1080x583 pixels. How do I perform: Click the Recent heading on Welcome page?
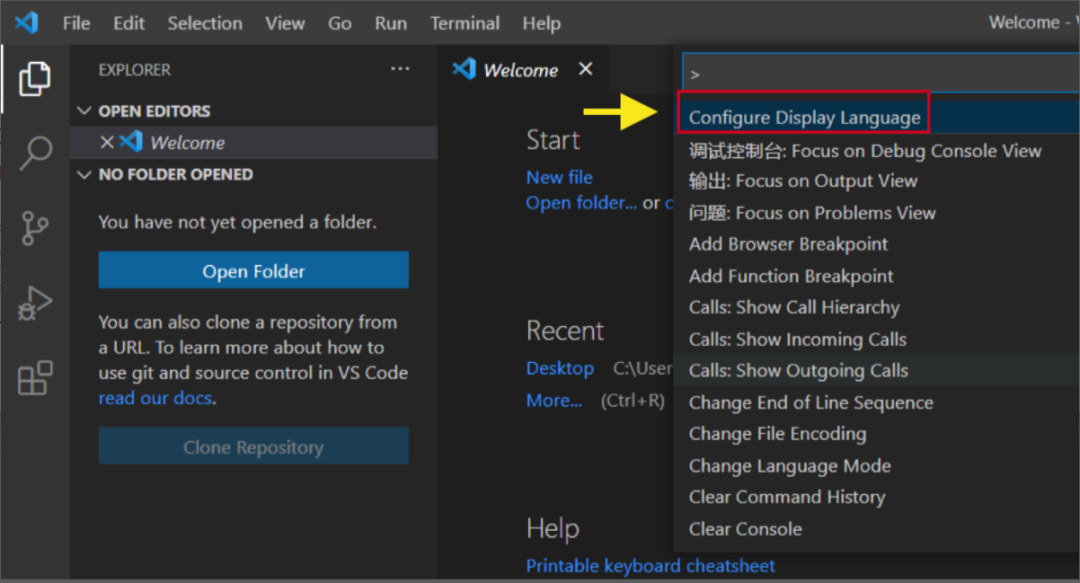(565, 331)
